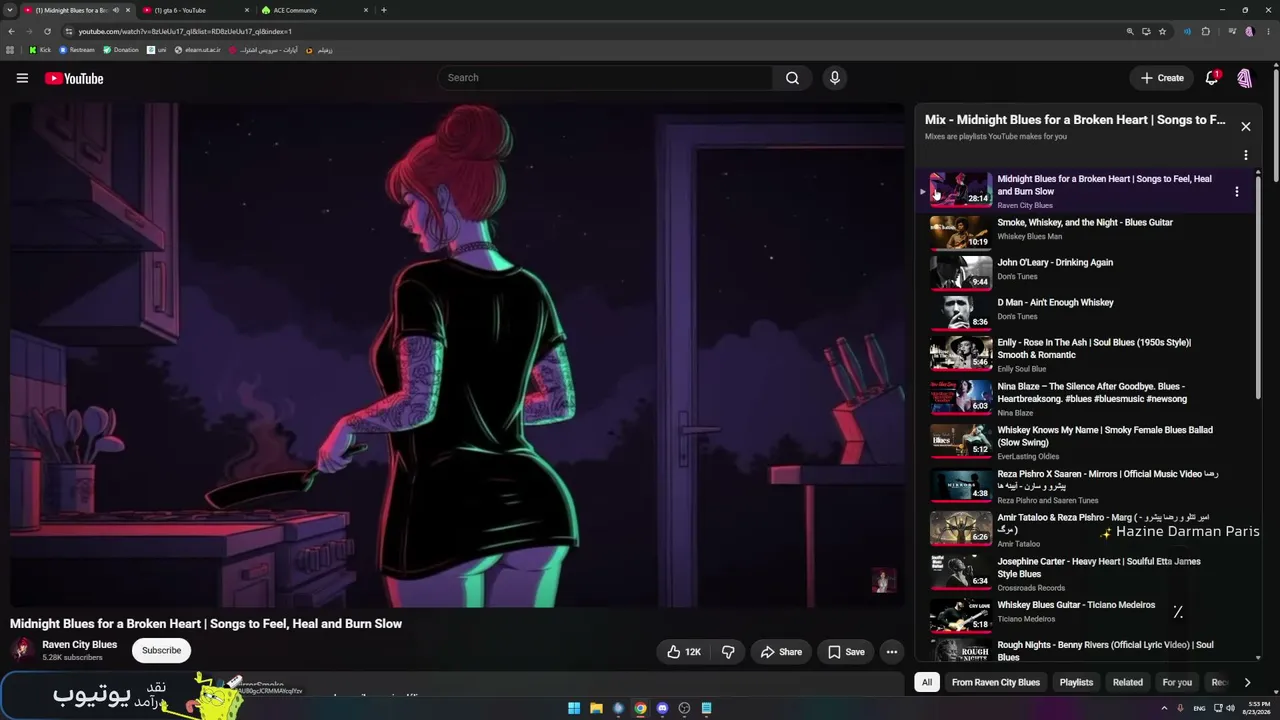Open Whiskey Knows My Name video title
Viewport: 1280px width, 720px height.
[x=1105, y=436]
